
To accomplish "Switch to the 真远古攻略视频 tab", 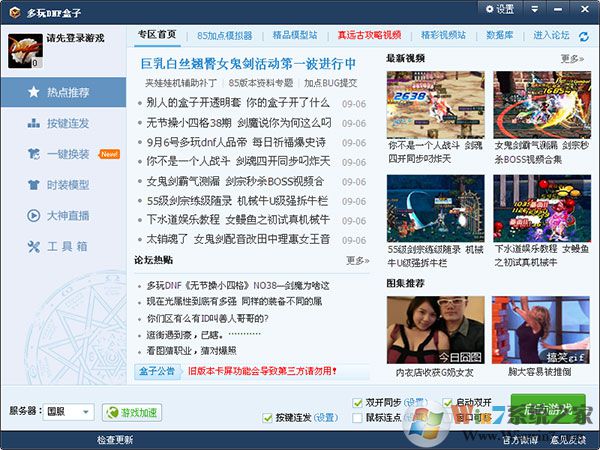I will pos(369,35).
